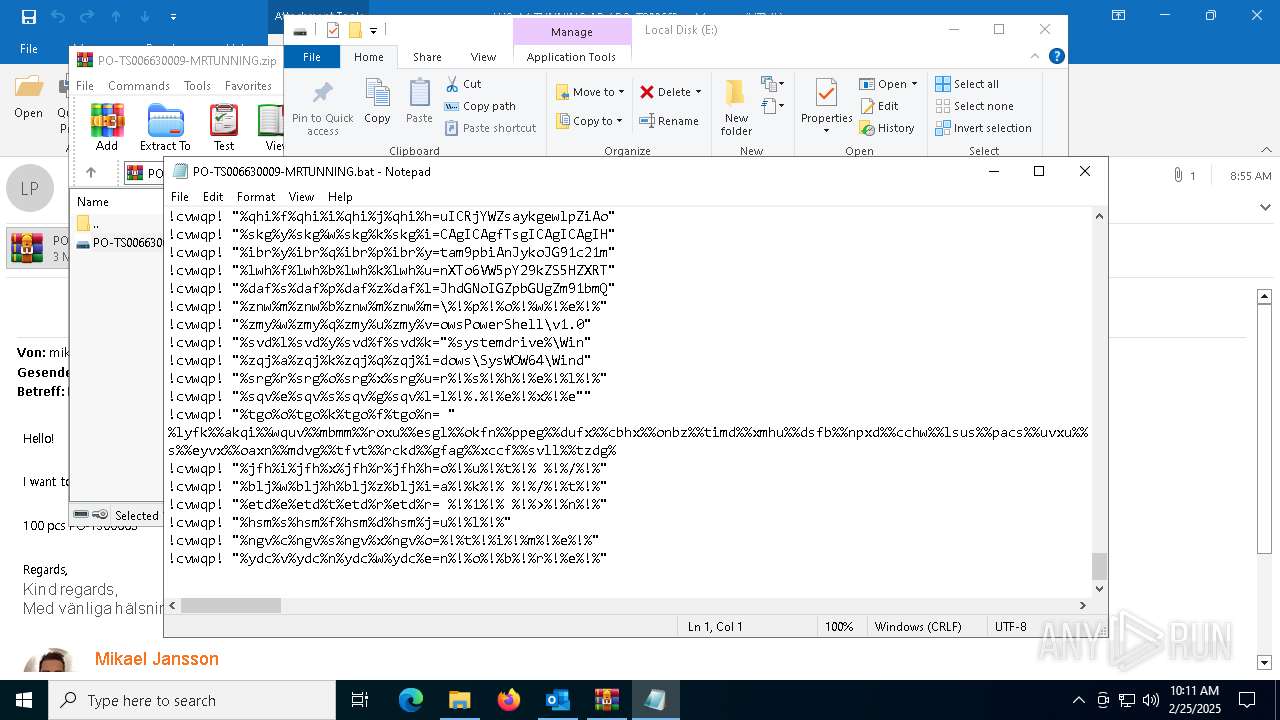The width and height of the screenshot is (1280, 720).
Task: Open notification center icon
Action: point(1247,700)
